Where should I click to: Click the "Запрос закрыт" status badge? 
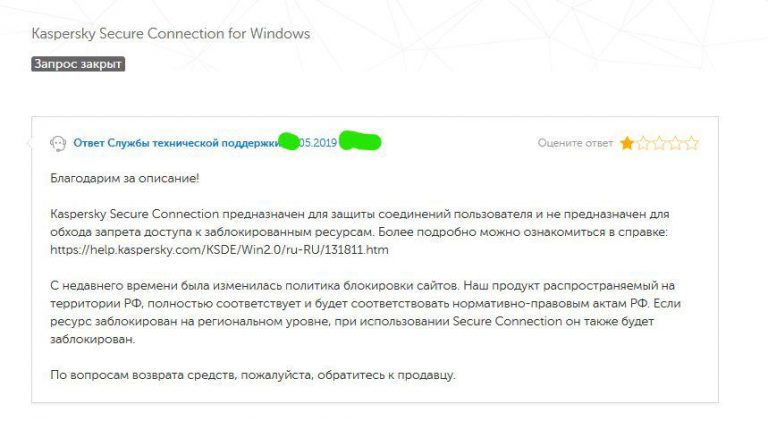(78, 64)
